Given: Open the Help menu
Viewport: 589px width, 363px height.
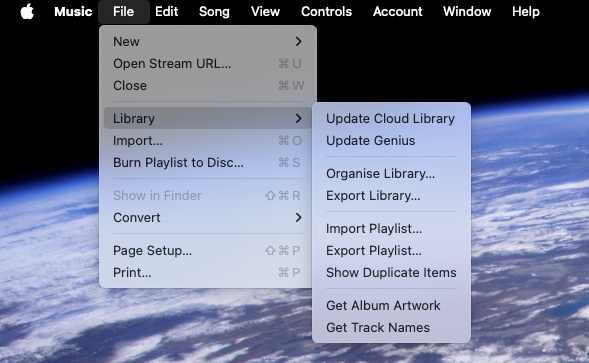Looking at the screenshot, I should (526, 11).
